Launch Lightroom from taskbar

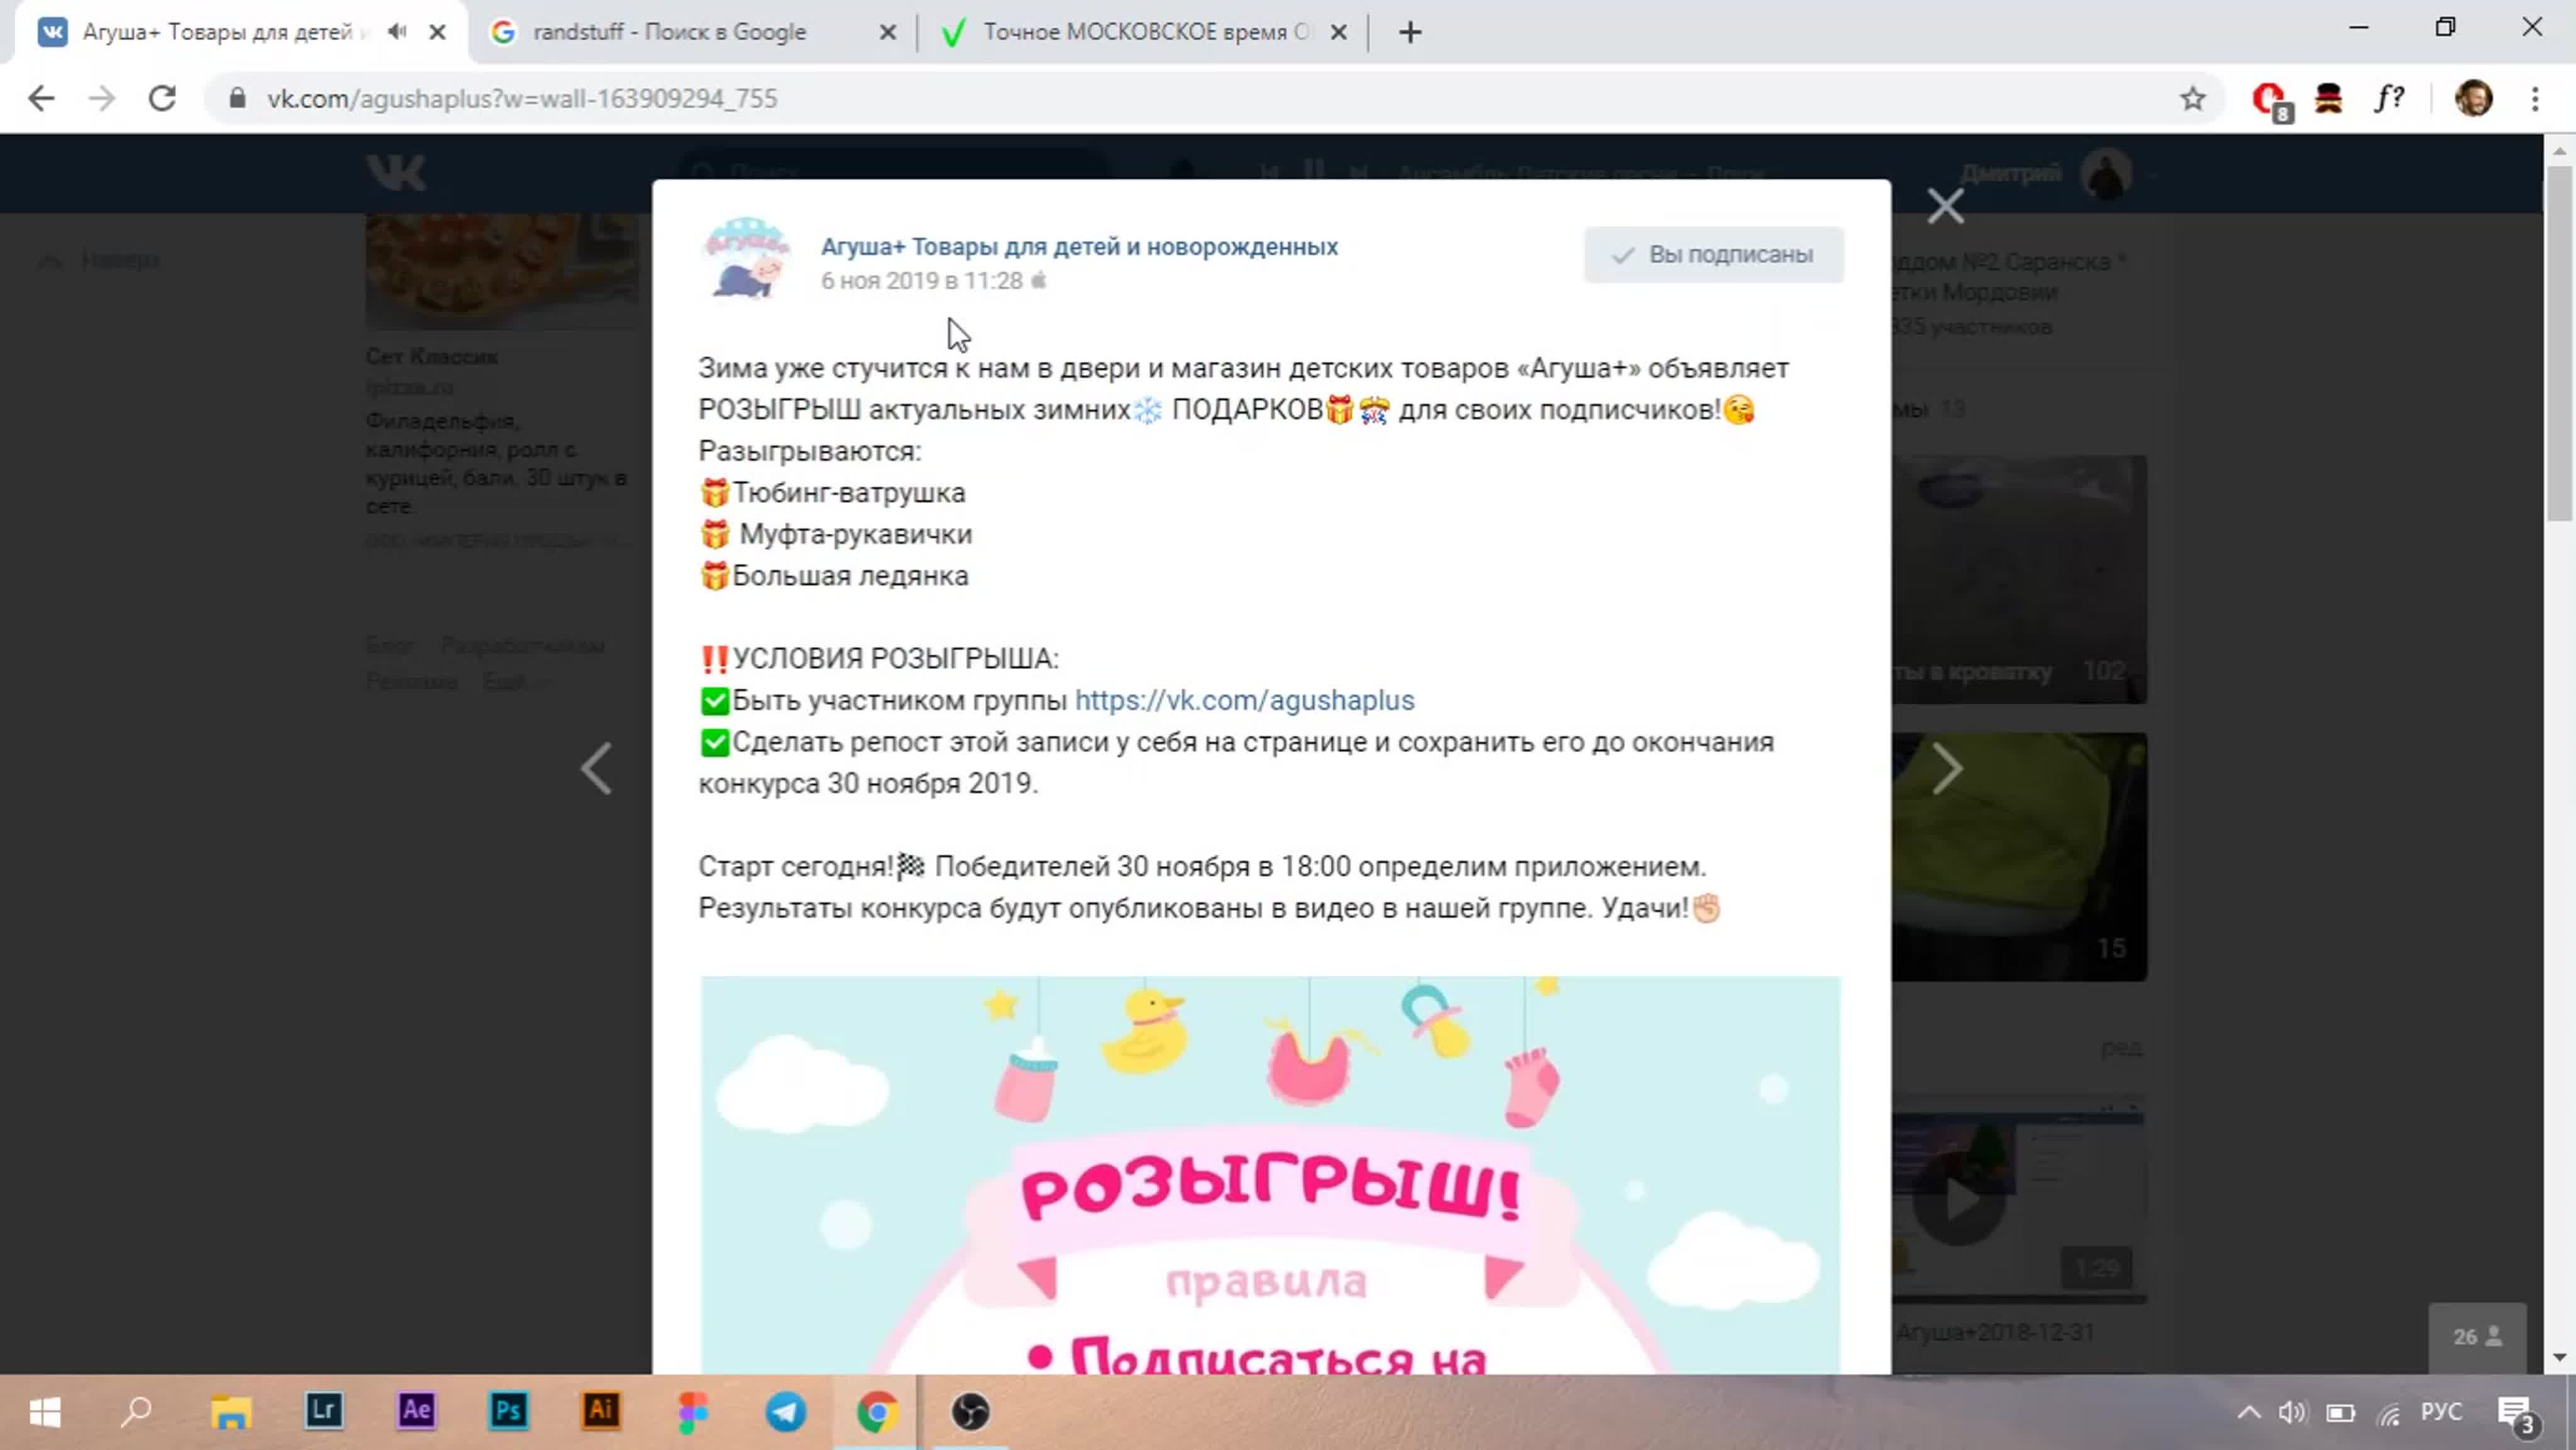point(323,1412)
